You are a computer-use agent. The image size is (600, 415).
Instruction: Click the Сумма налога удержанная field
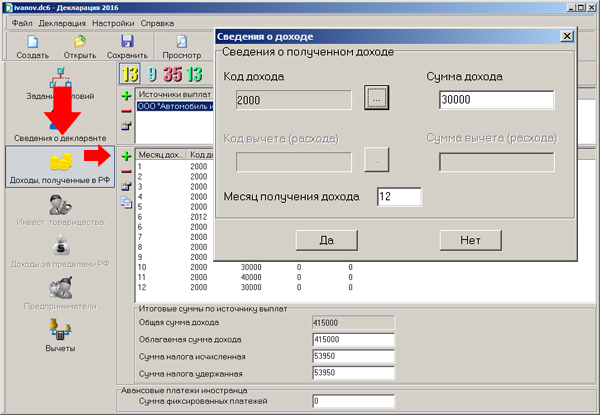click(x=353, y=373)
